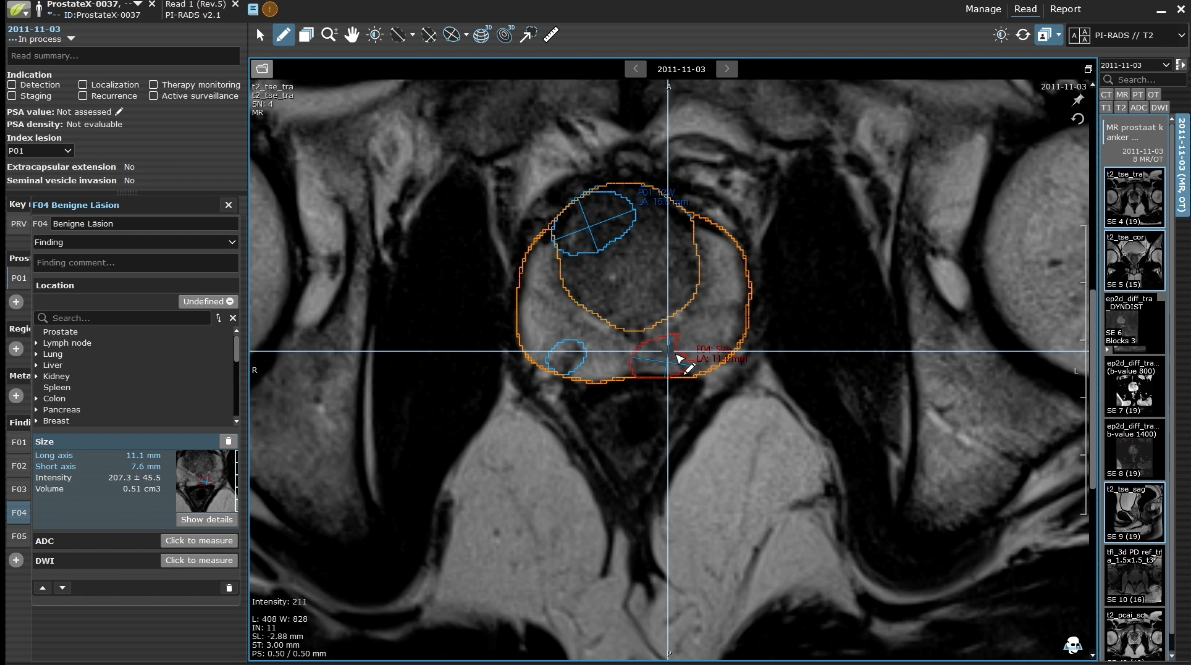This screenshot has height=665, width=1191.
Task: Select window level brightness tool in main toolbar
Action: [375, 35]
